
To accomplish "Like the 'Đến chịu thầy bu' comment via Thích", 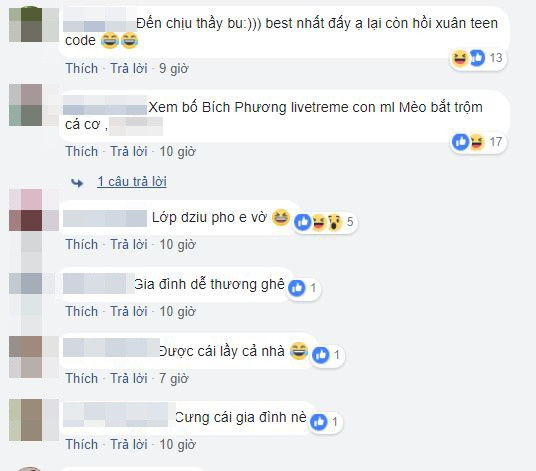I will point(82,68).
